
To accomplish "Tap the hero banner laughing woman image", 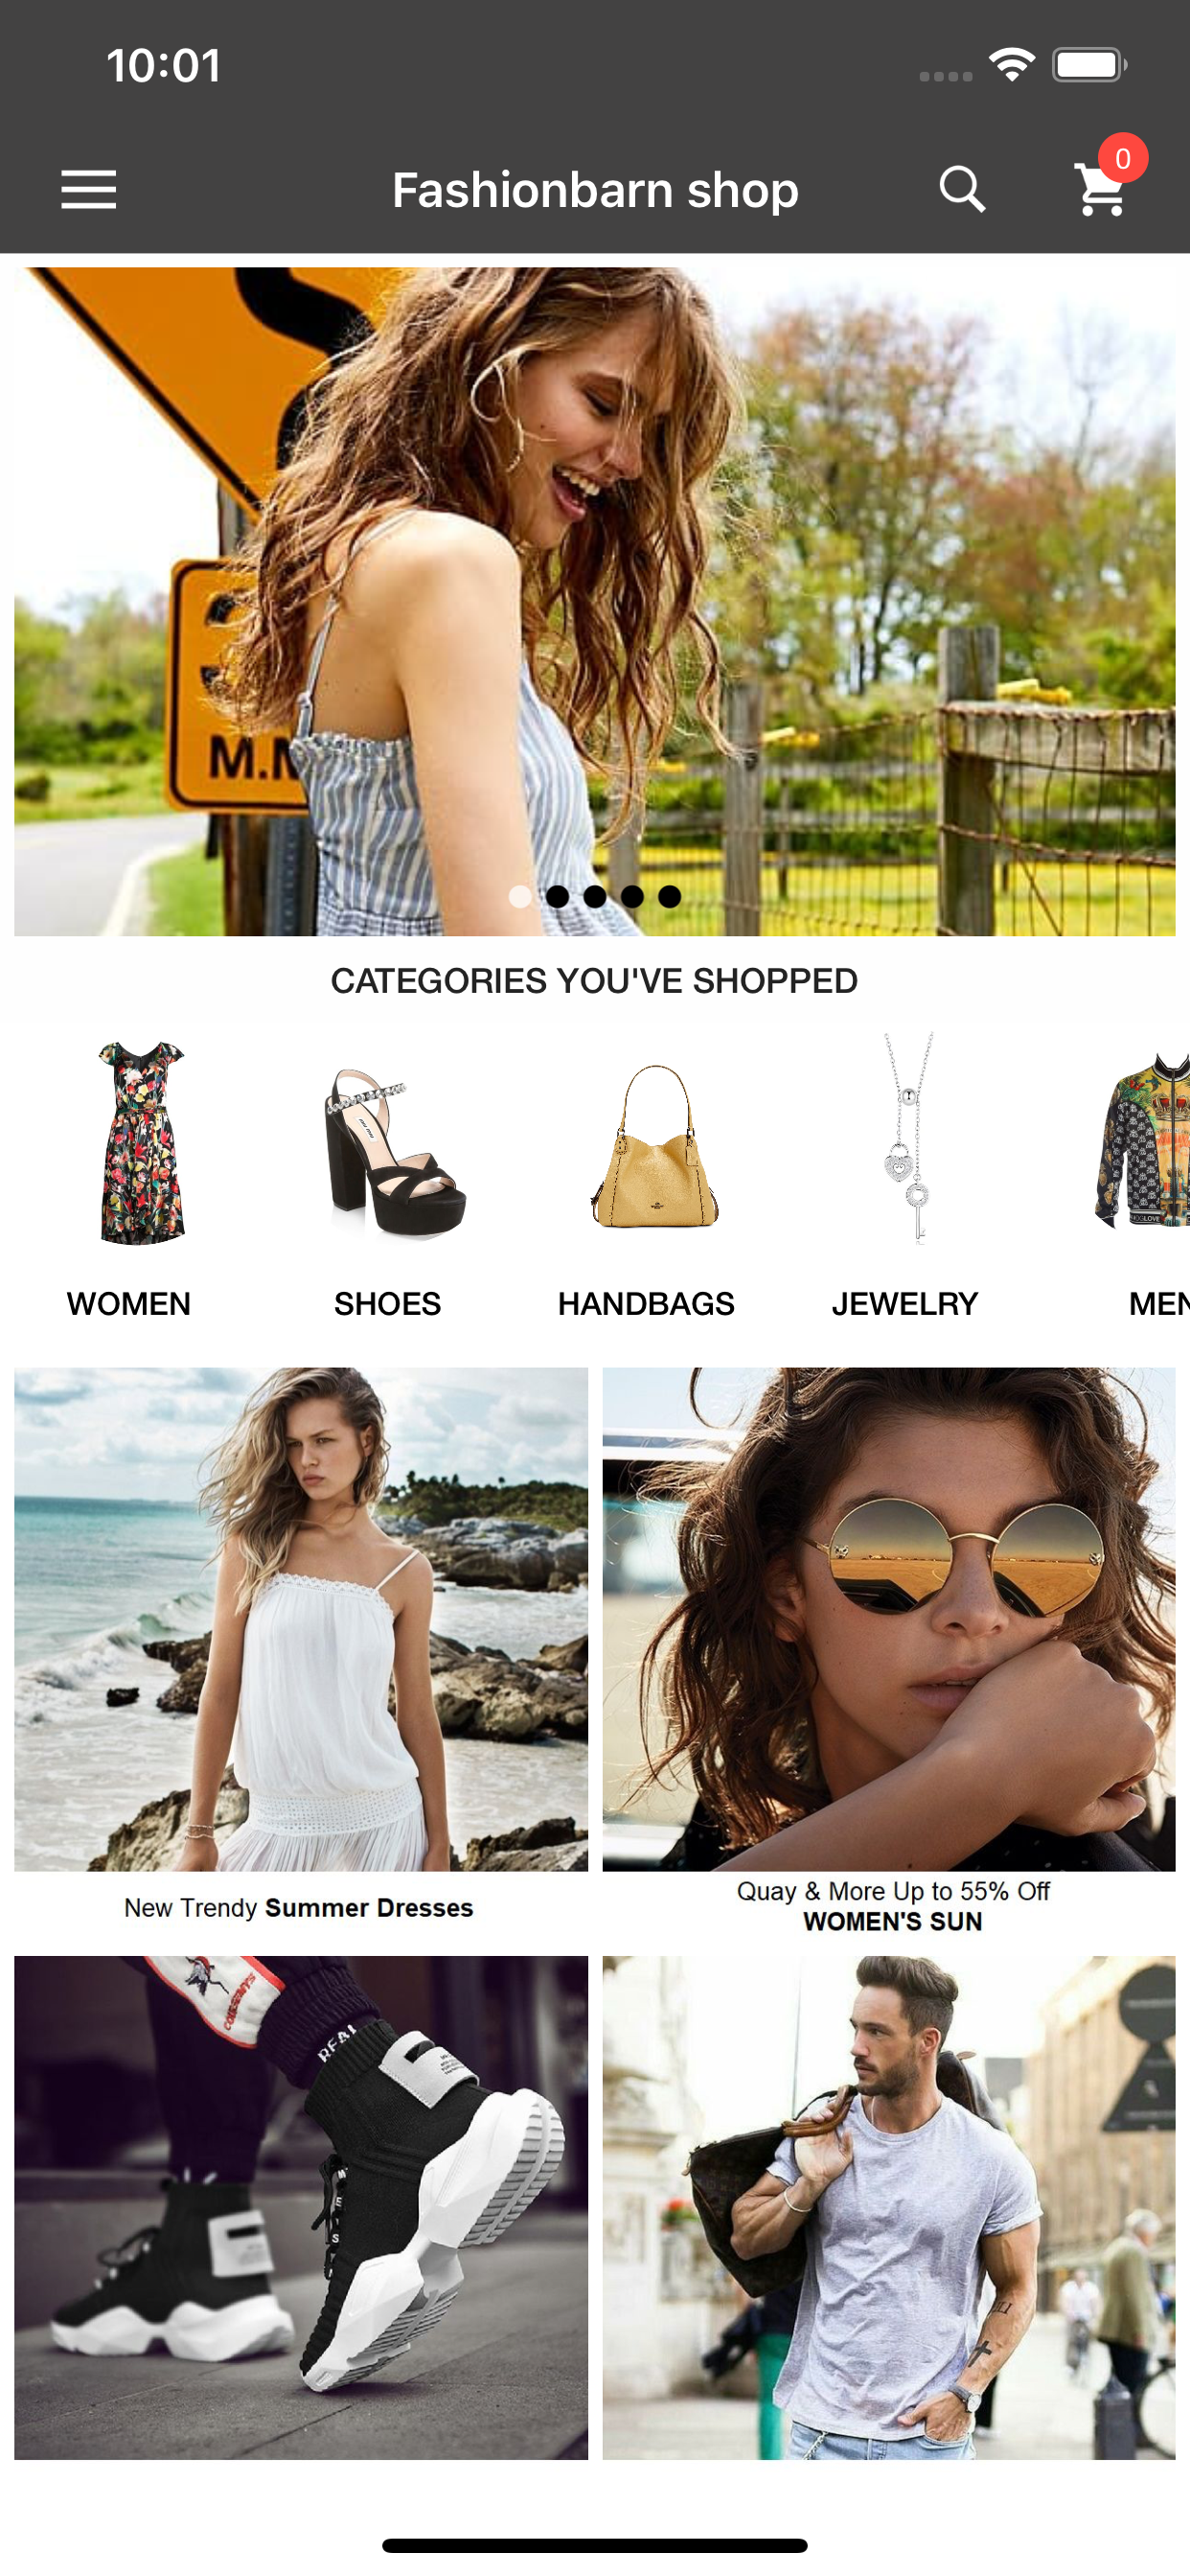I will coord(595,602).
